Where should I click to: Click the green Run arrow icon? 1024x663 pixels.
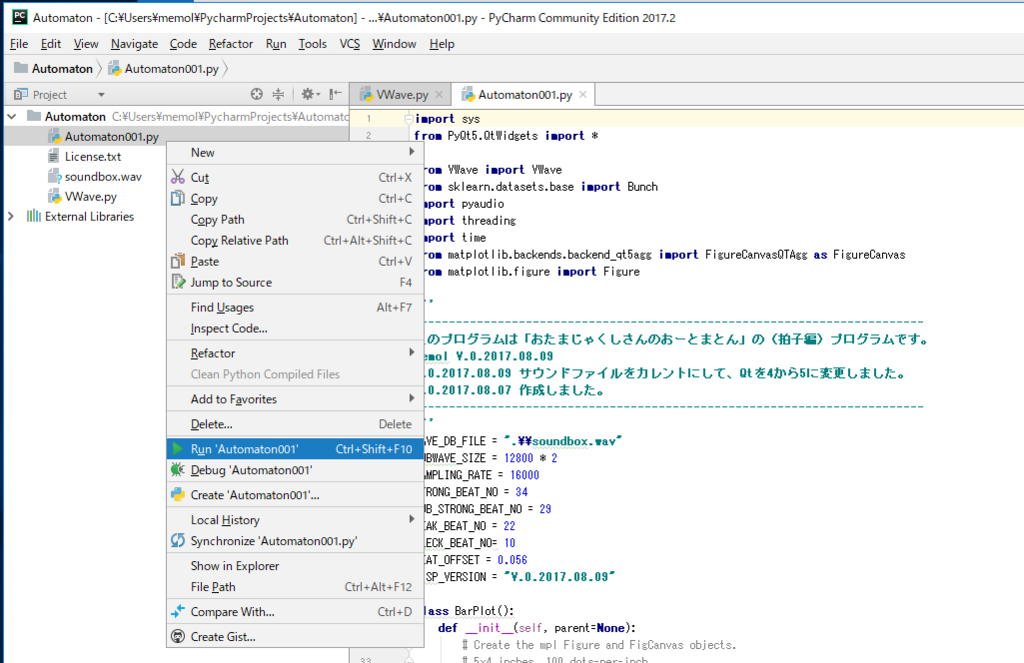pos(177,449)
